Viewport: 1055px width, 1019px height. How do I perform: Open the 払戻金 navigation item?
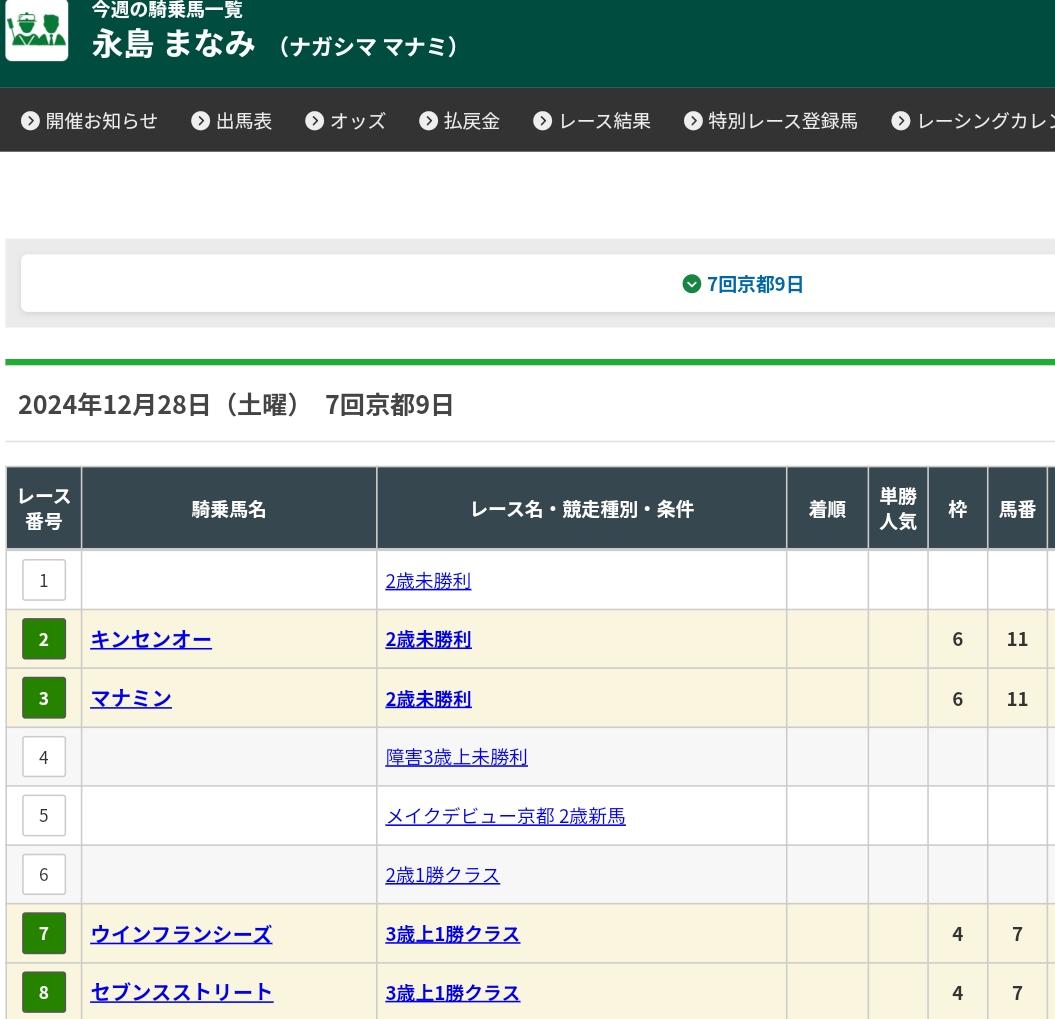click(x=460, y=121)
